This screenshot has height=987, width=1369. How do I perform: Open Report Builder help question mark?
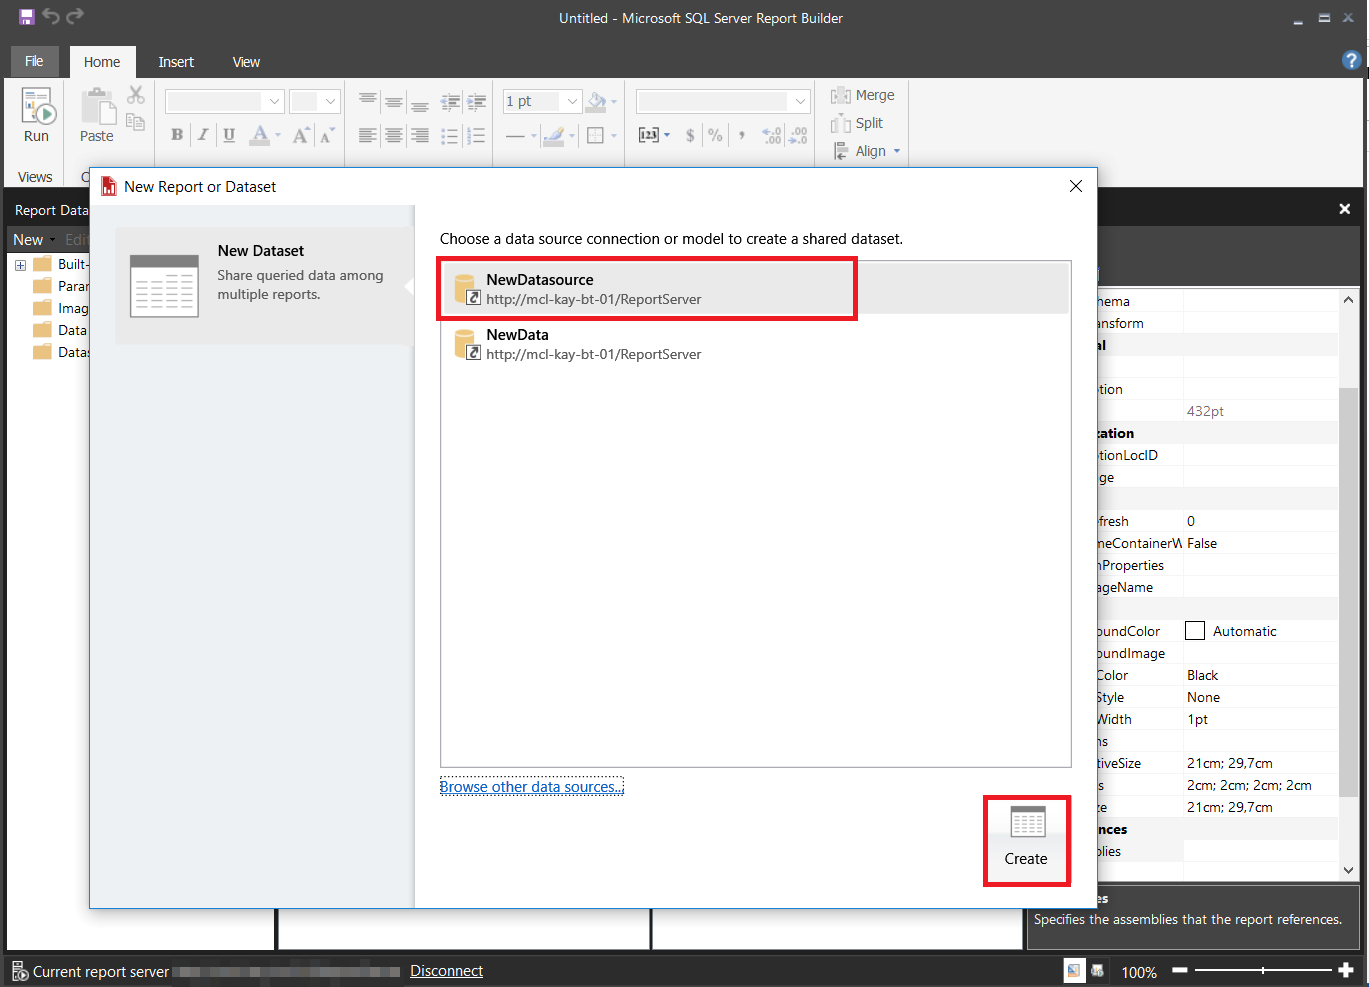[x=1351, y=60]
